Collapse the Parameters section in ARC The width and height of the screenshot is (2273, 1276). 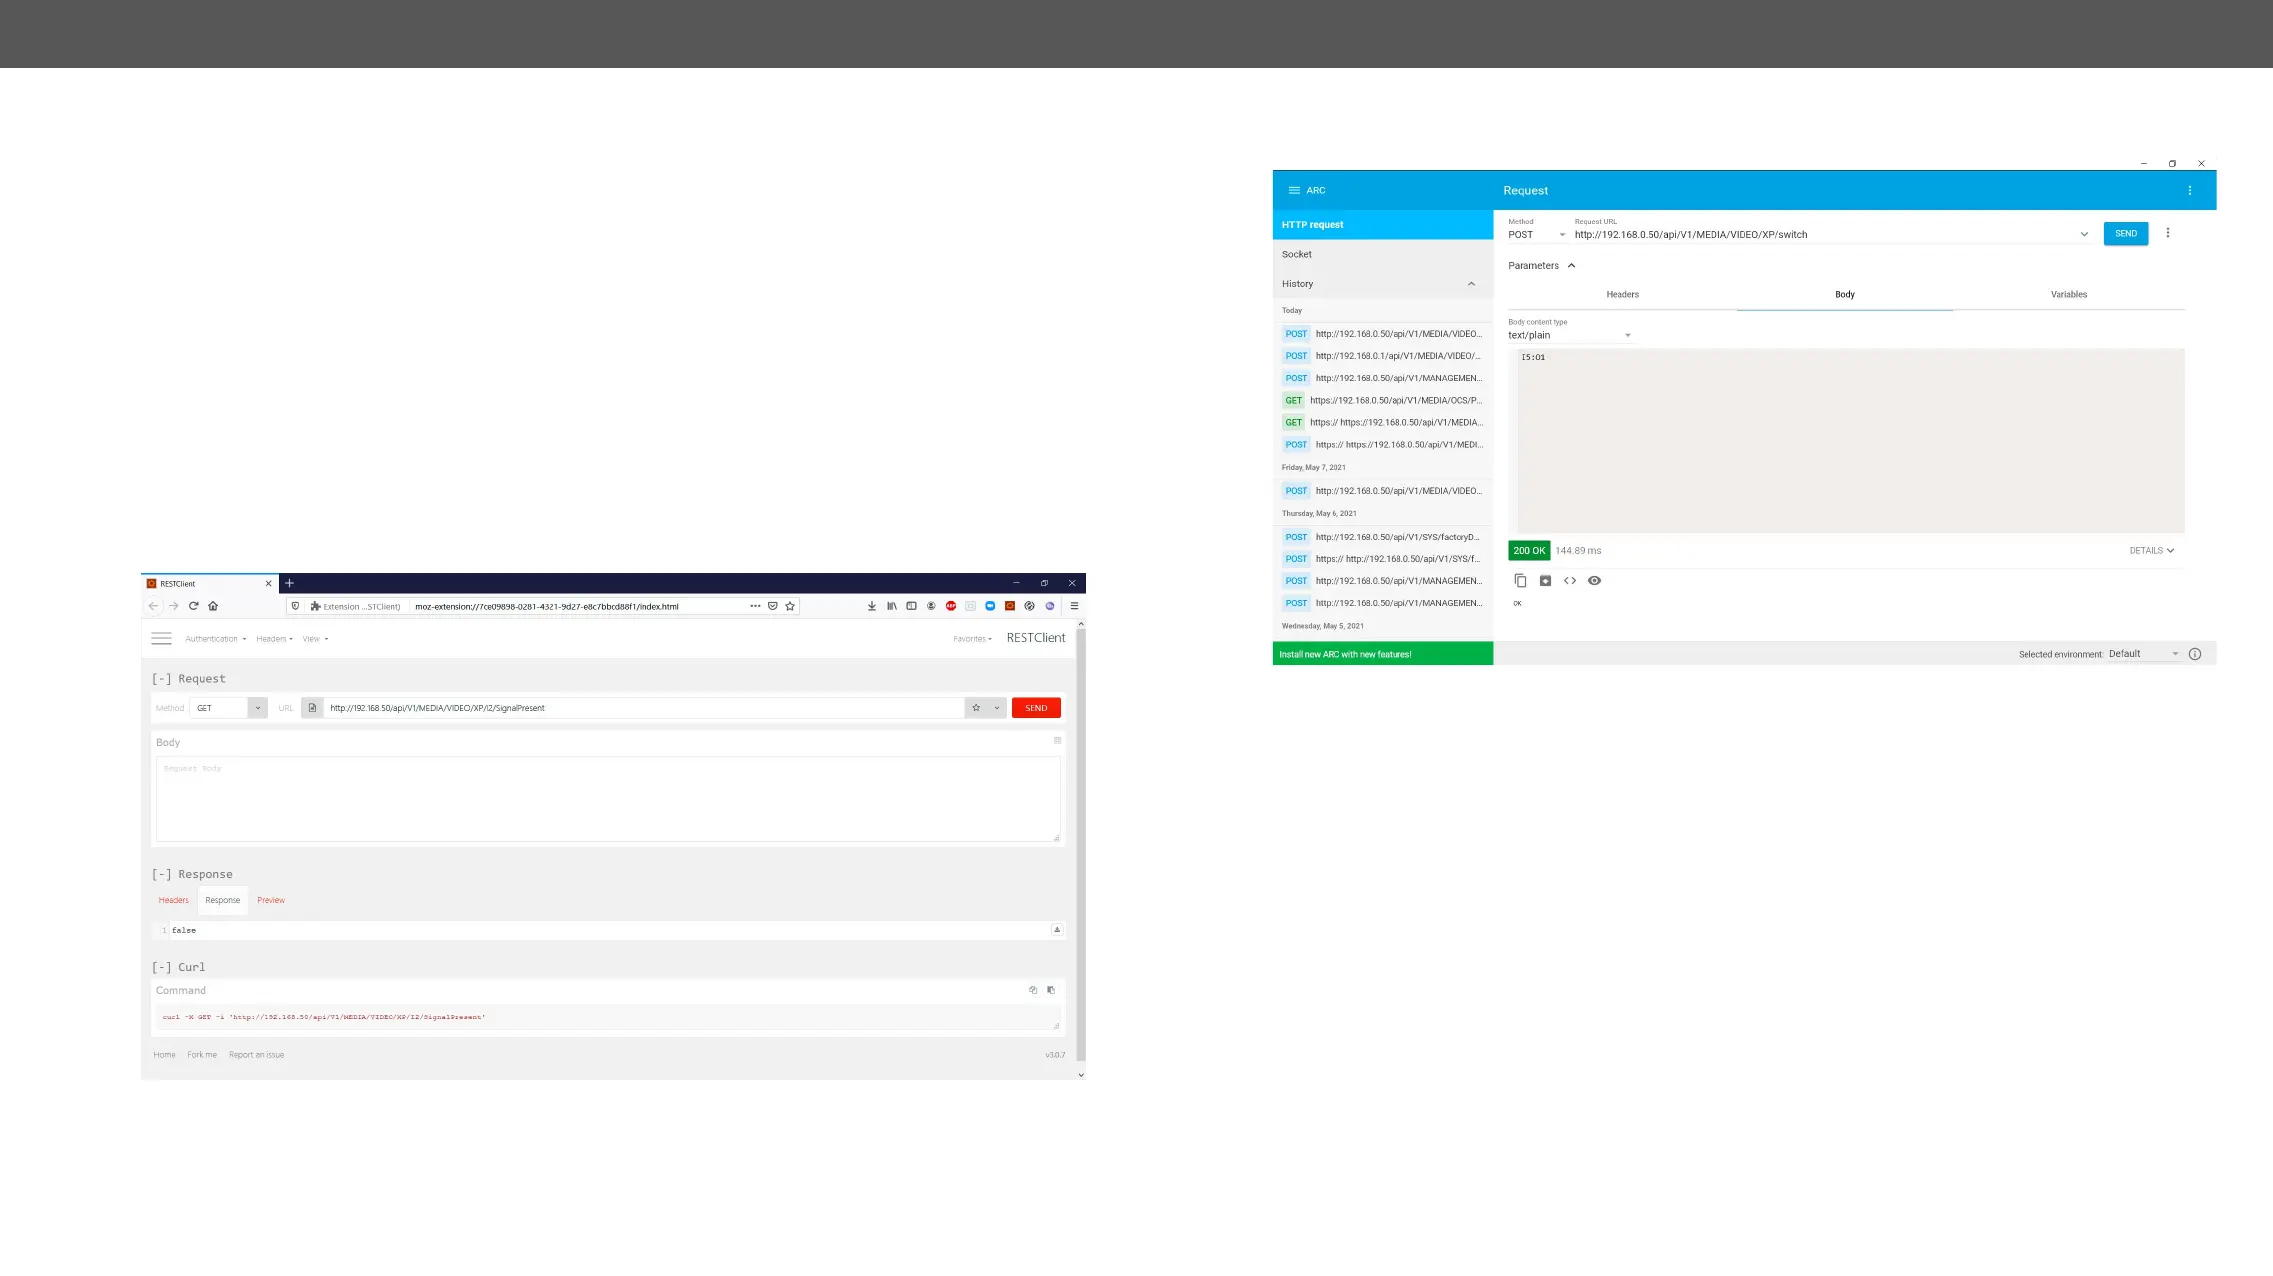coord(1542,266)
